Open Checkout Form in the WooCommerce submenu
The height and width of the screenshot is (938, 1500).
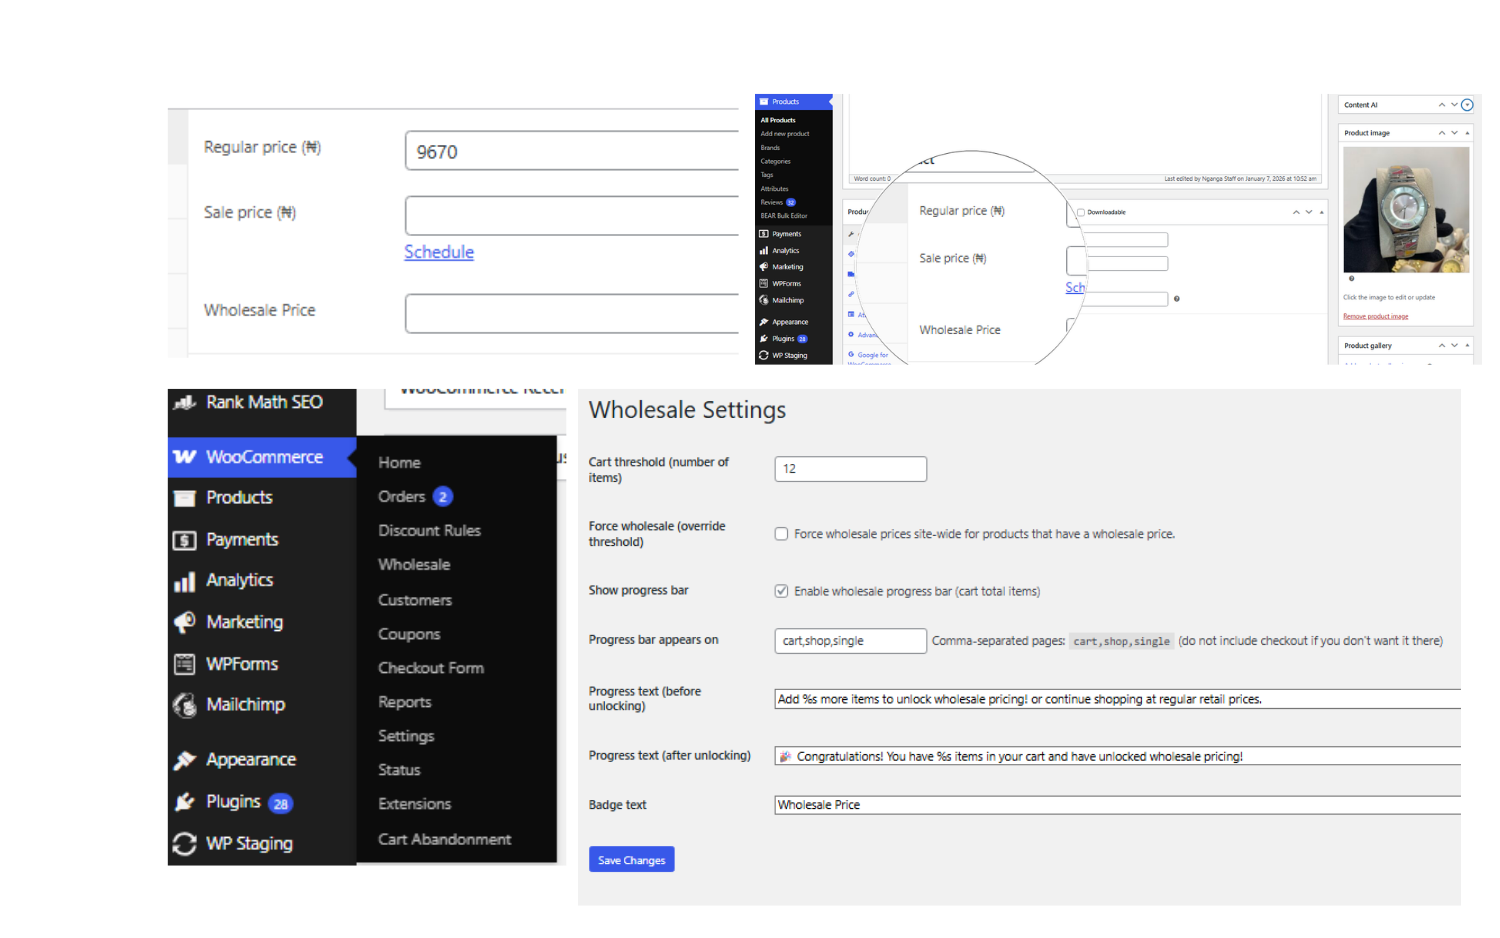[431, 668]
